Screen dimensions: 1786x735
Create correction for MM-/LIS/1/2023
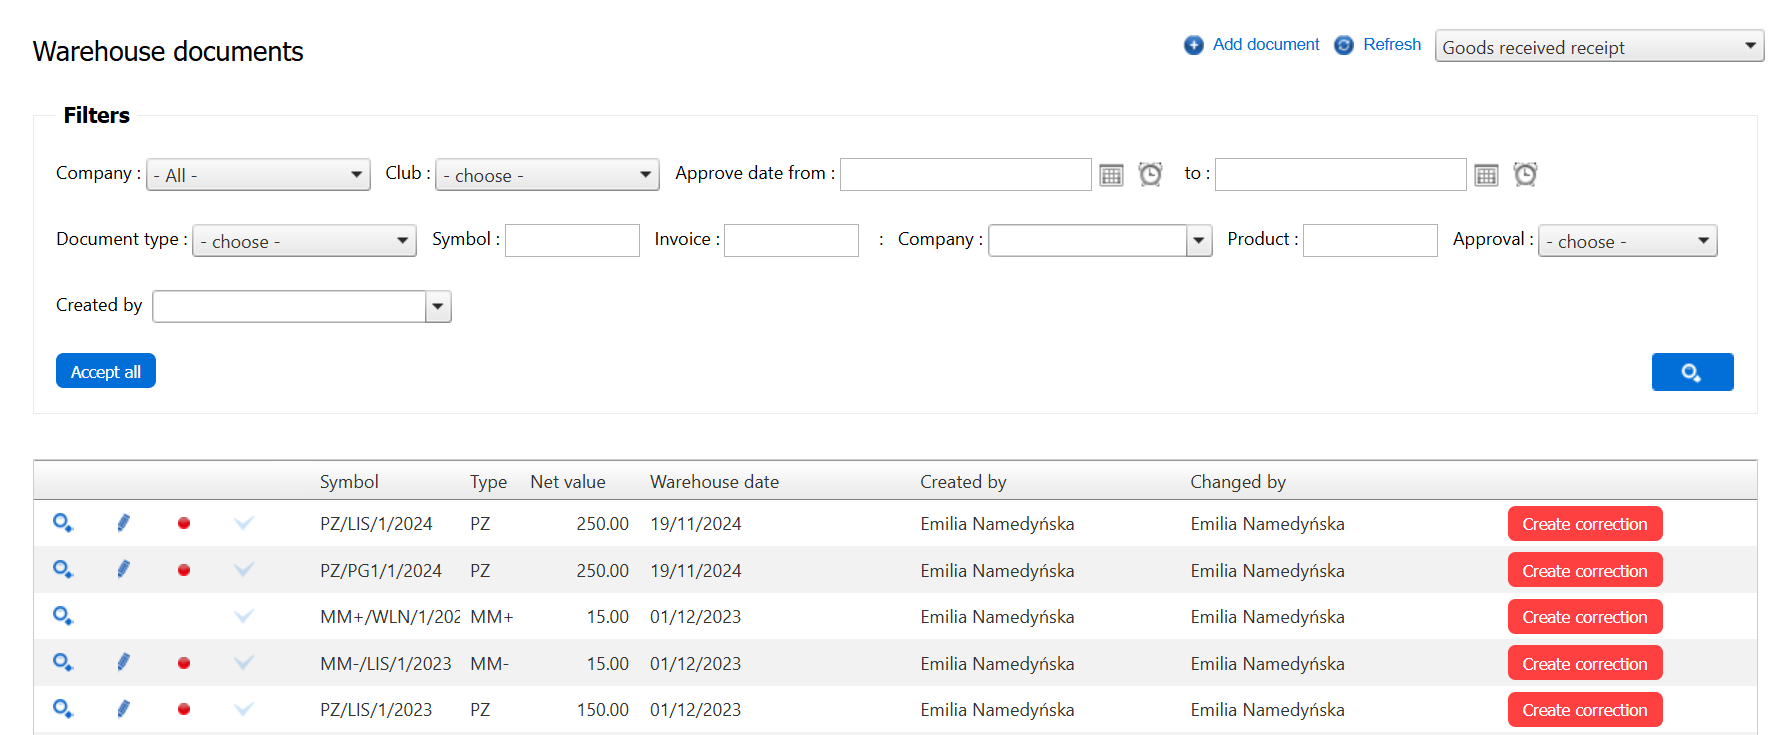[x=1584, y=663]
